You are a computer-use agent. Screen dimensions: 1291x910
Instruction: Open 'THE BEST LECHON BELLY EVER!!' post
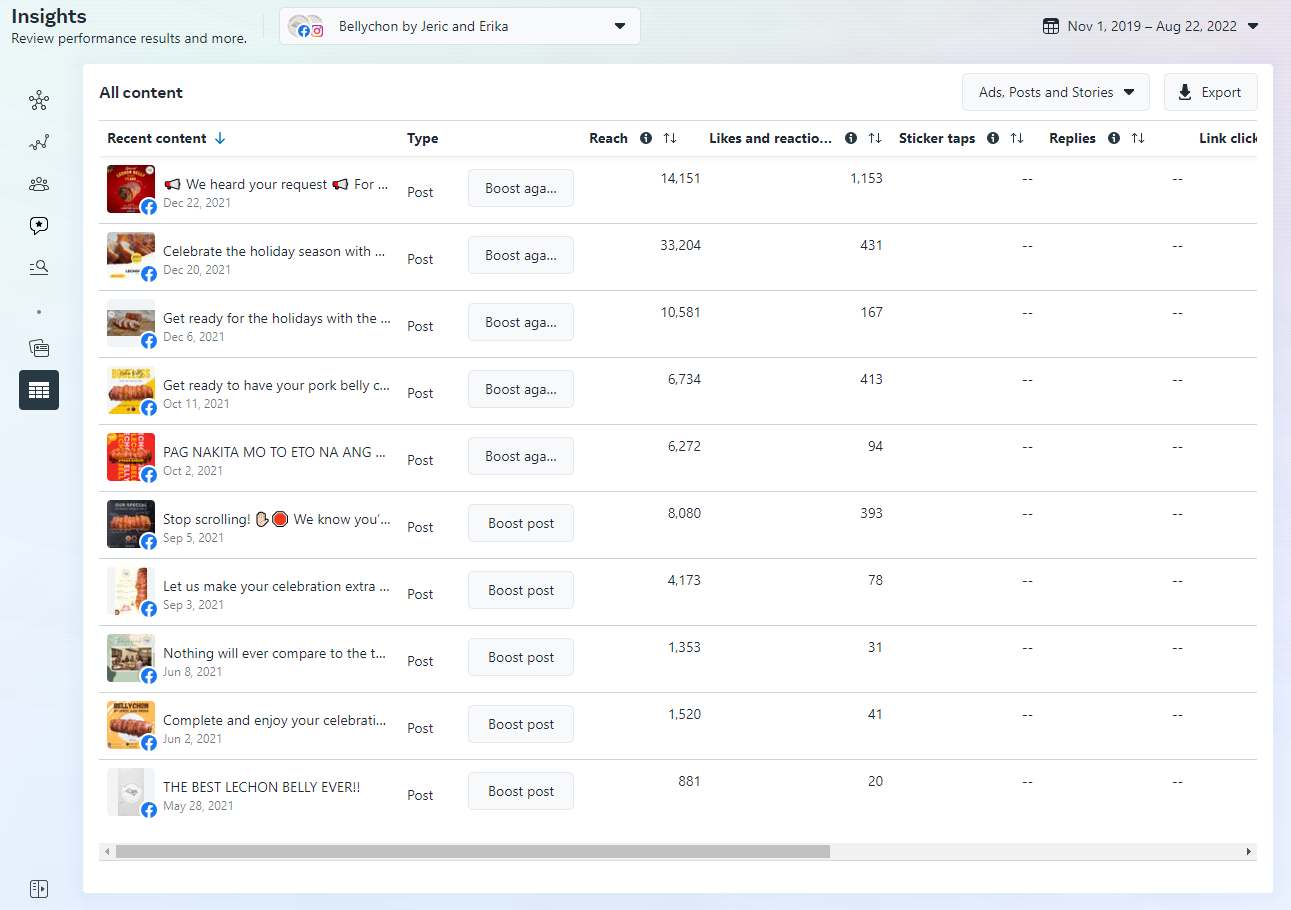pos(262,787)
